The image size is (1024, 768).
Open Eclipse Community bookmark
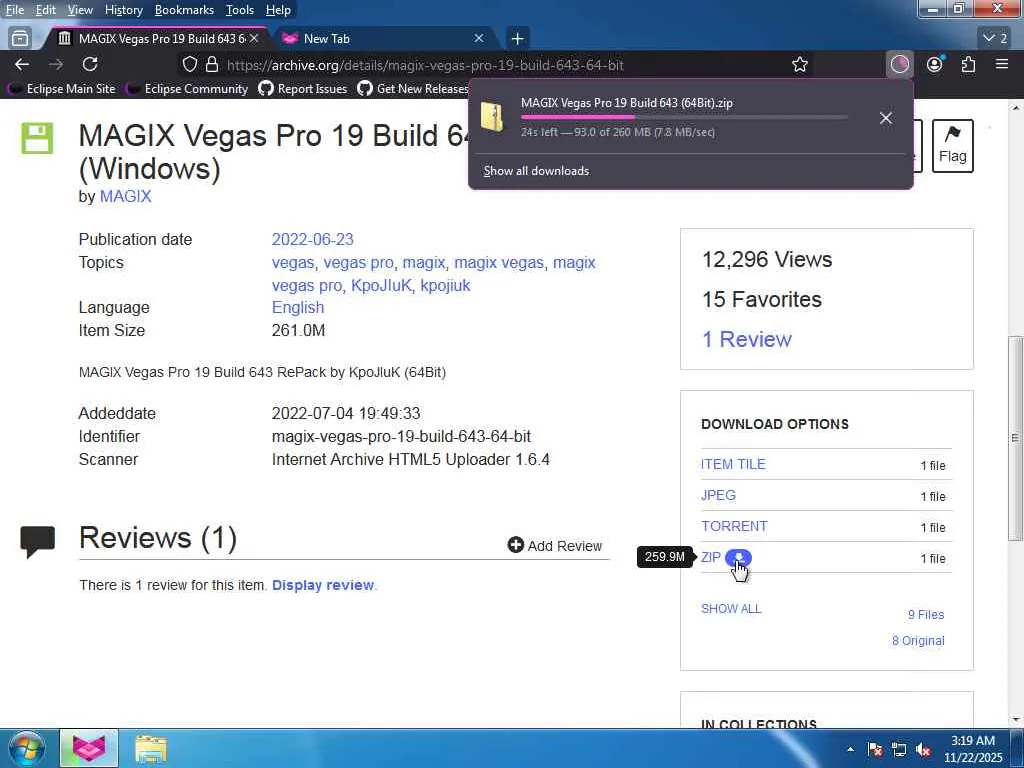187,89
